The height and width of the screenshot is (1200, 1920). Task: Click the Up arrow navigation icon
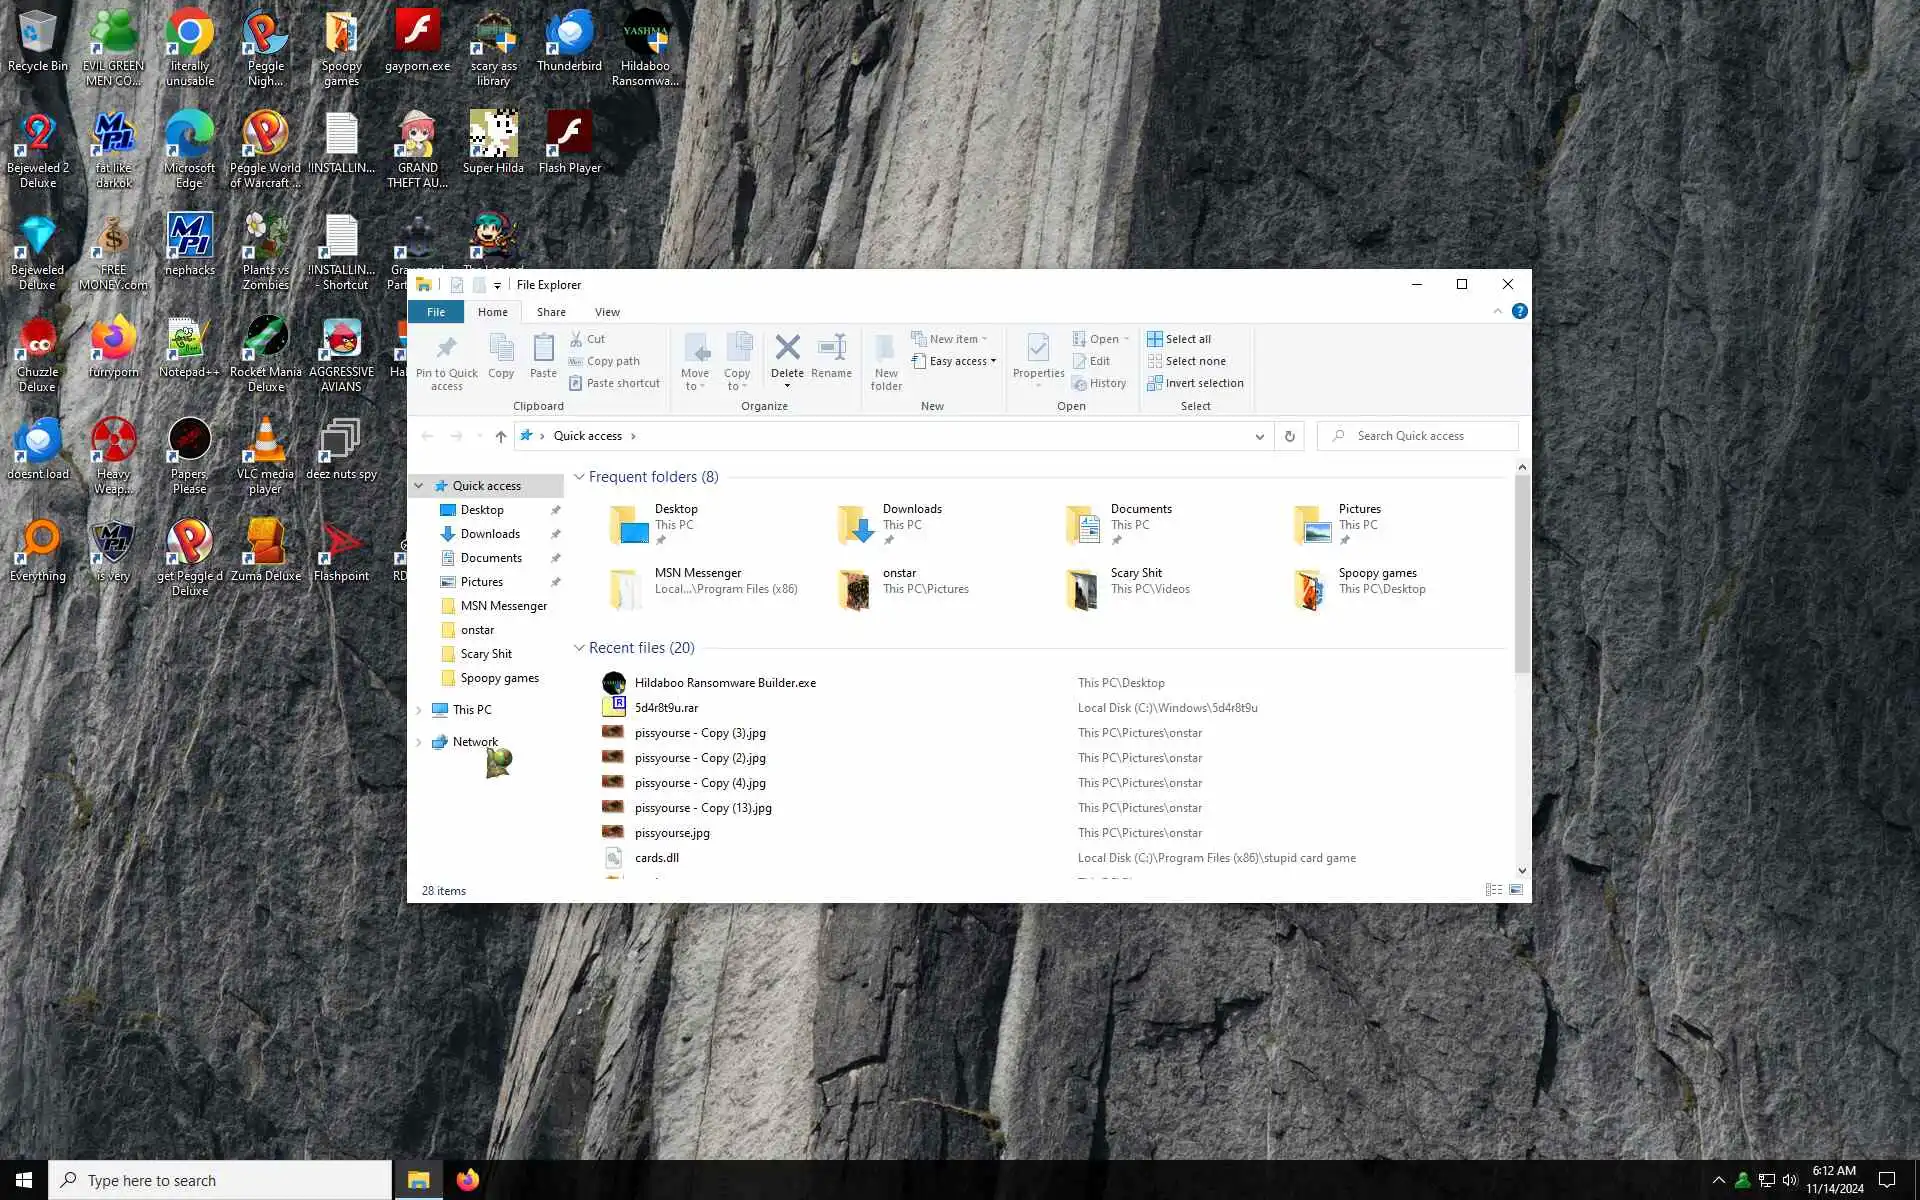501,436
